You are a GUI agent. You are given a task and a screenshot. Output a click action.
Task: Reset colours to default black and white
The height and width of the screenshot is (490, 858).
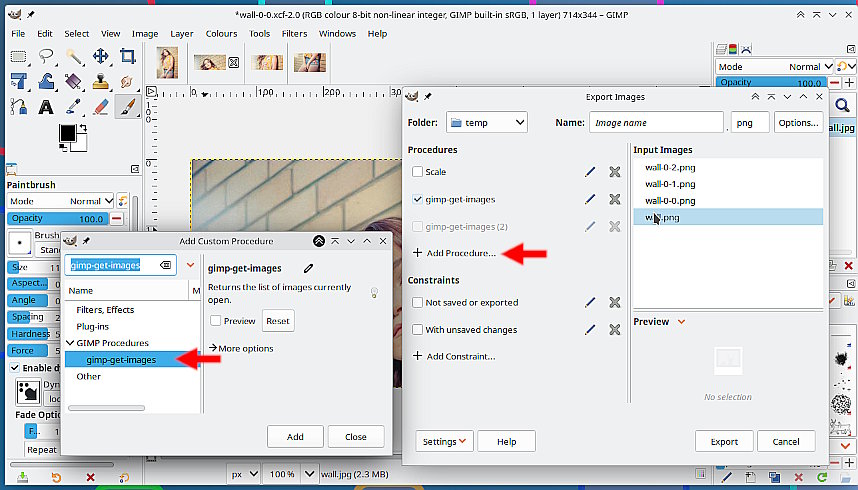(62, 148)
